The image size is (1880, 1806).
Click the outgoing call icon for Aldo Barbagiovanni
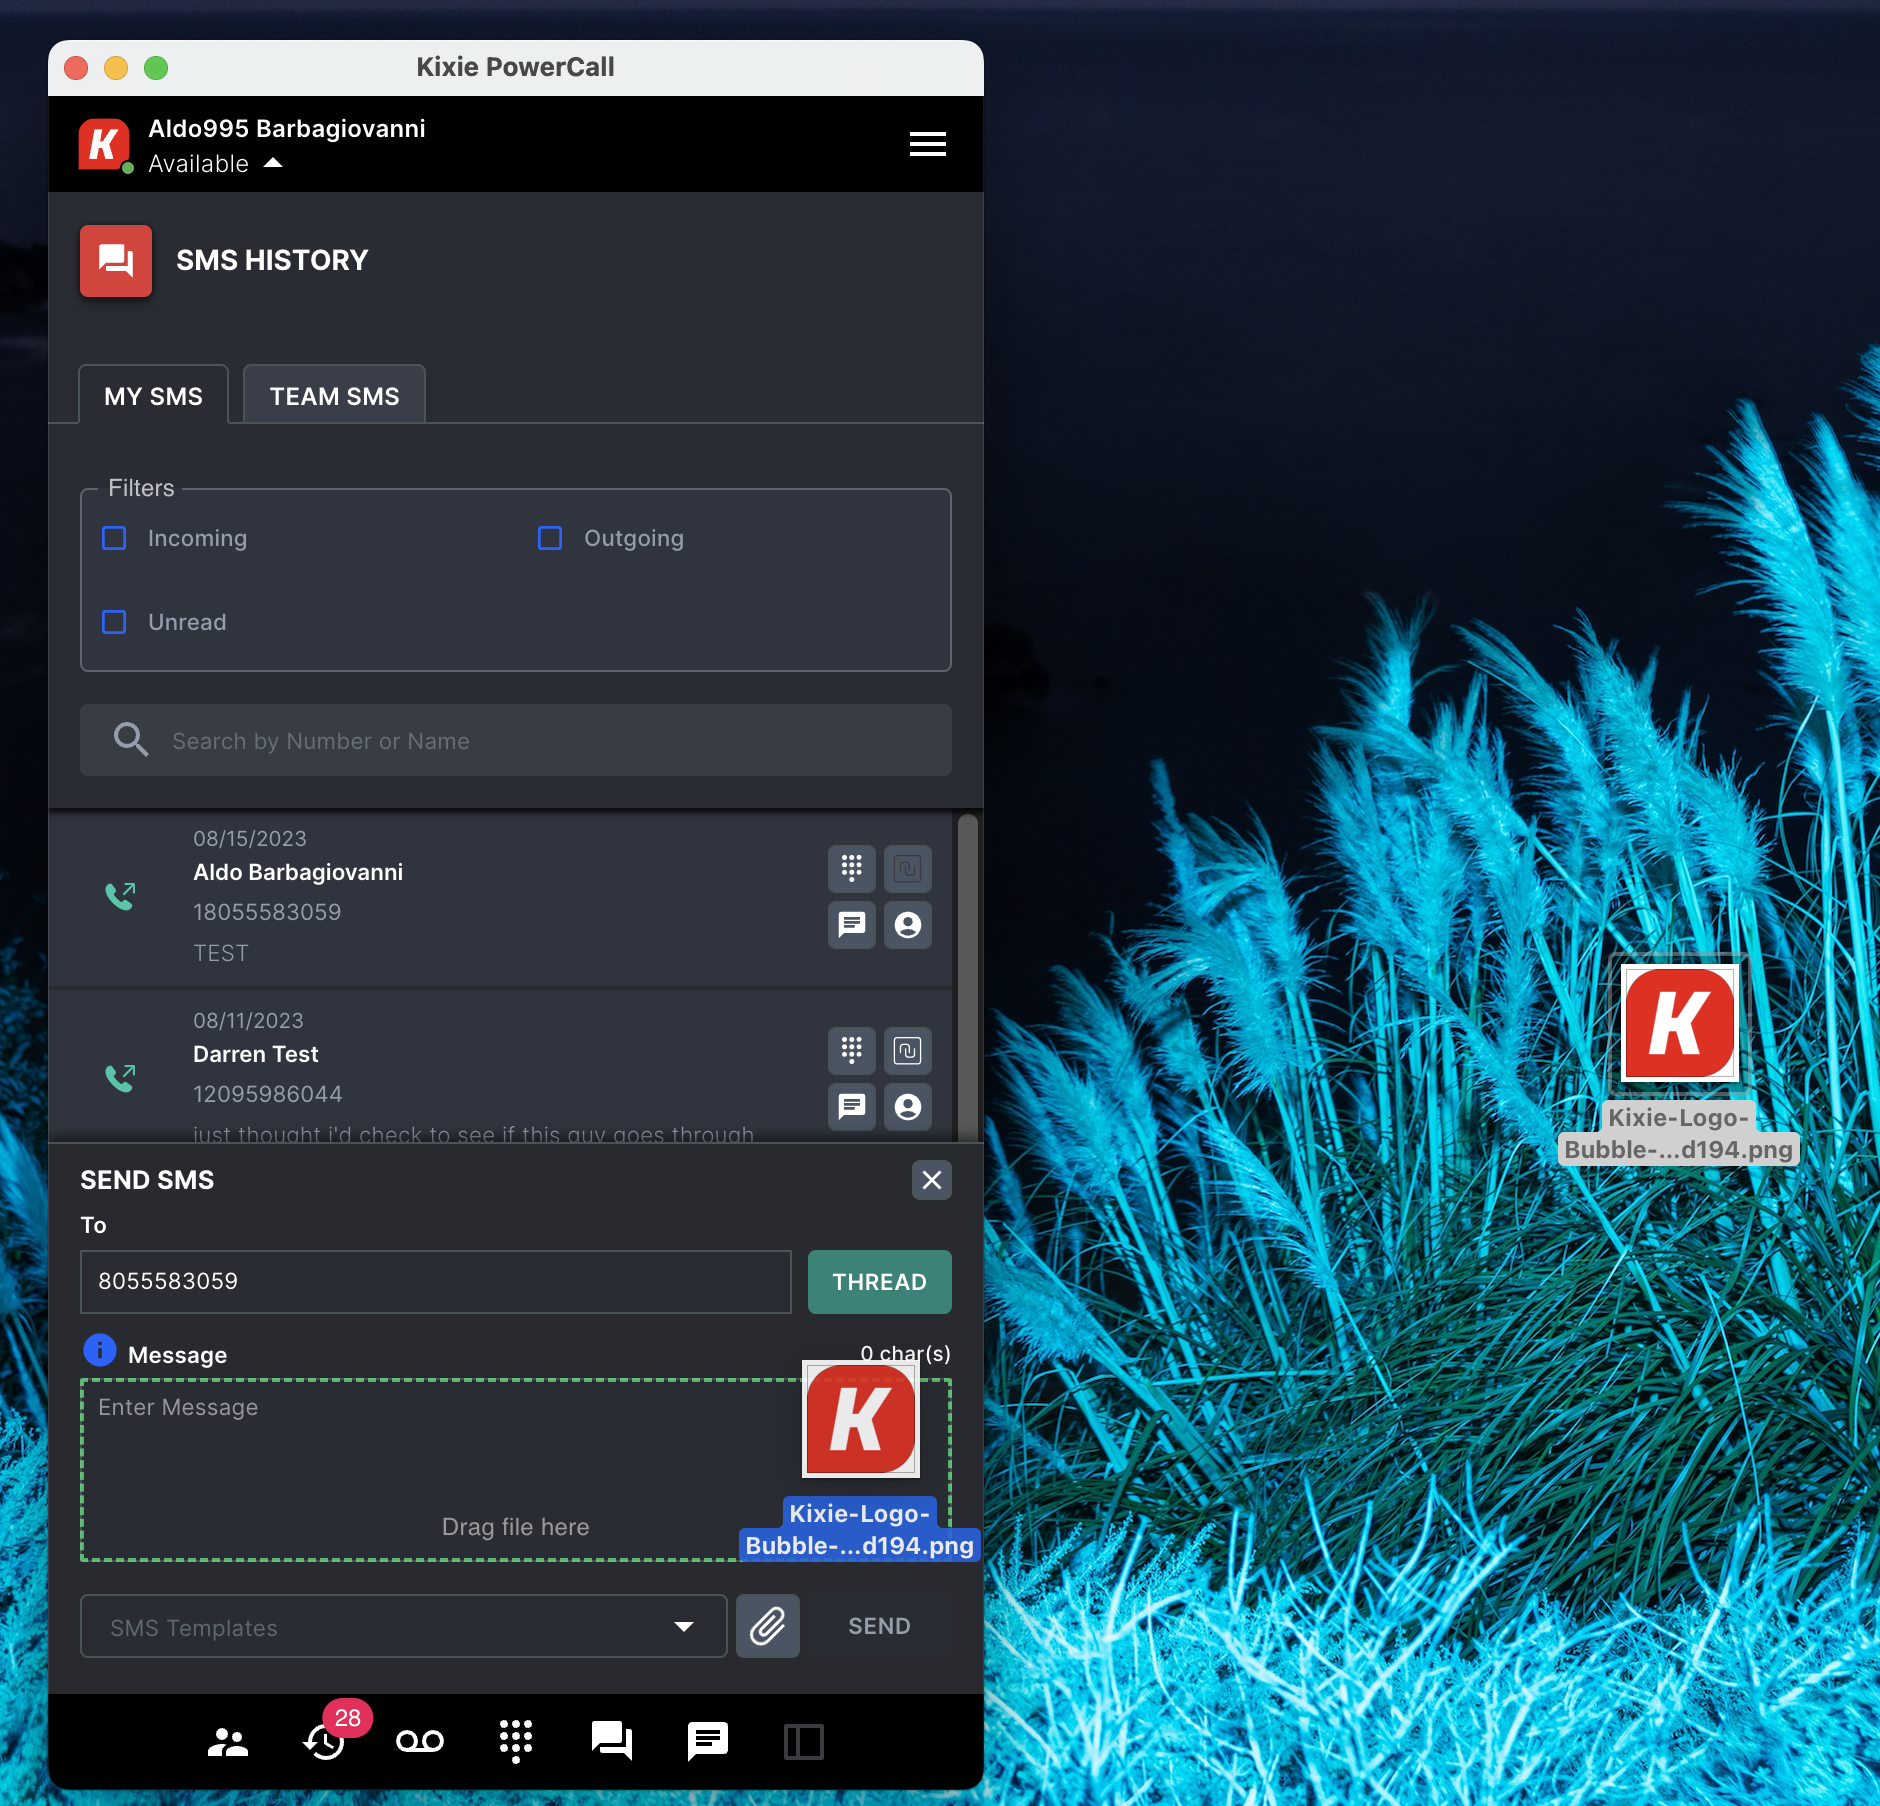[120, 895]
